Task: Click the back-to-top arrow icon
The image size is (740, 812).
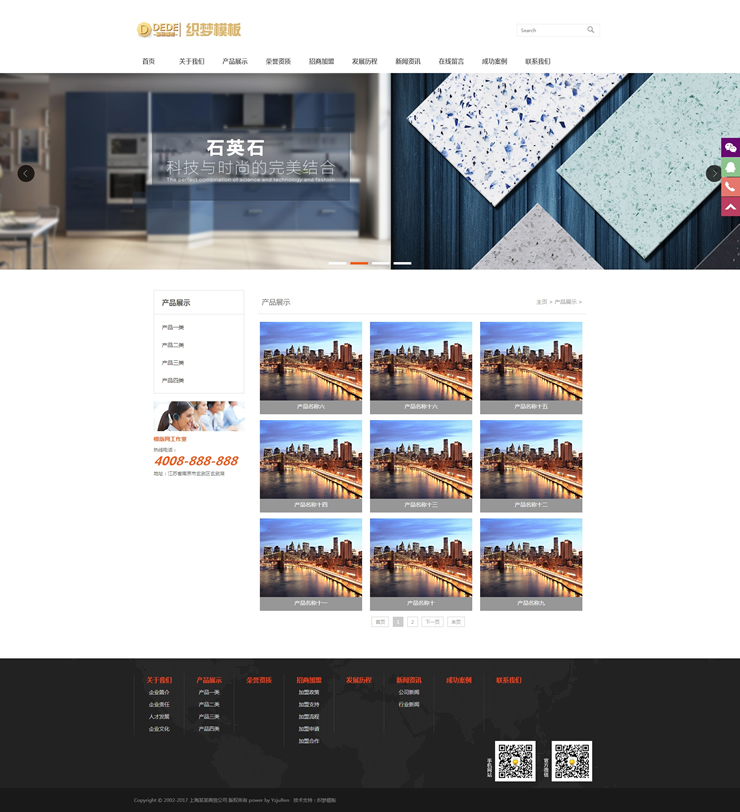Action: [x=730, y=207]
